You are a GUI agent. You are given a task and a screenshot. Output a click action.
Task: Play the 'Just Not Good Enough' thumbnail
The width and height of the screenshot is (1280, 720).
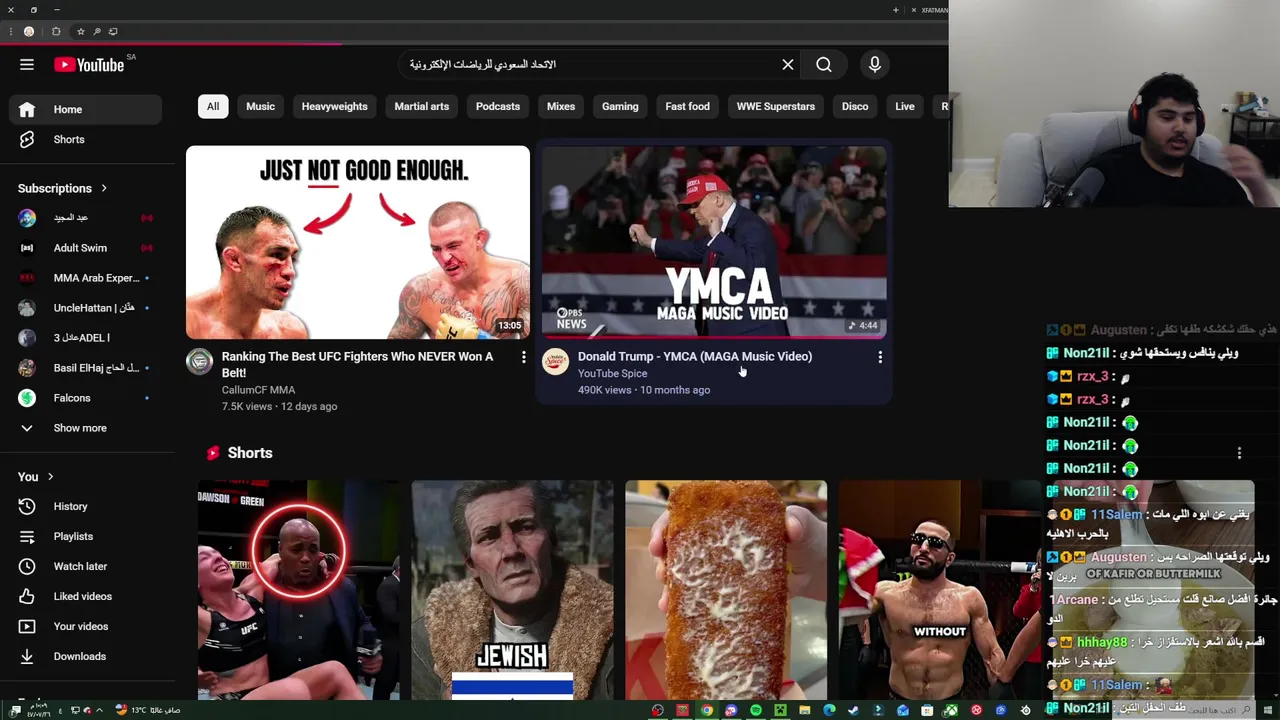[358, 243]
